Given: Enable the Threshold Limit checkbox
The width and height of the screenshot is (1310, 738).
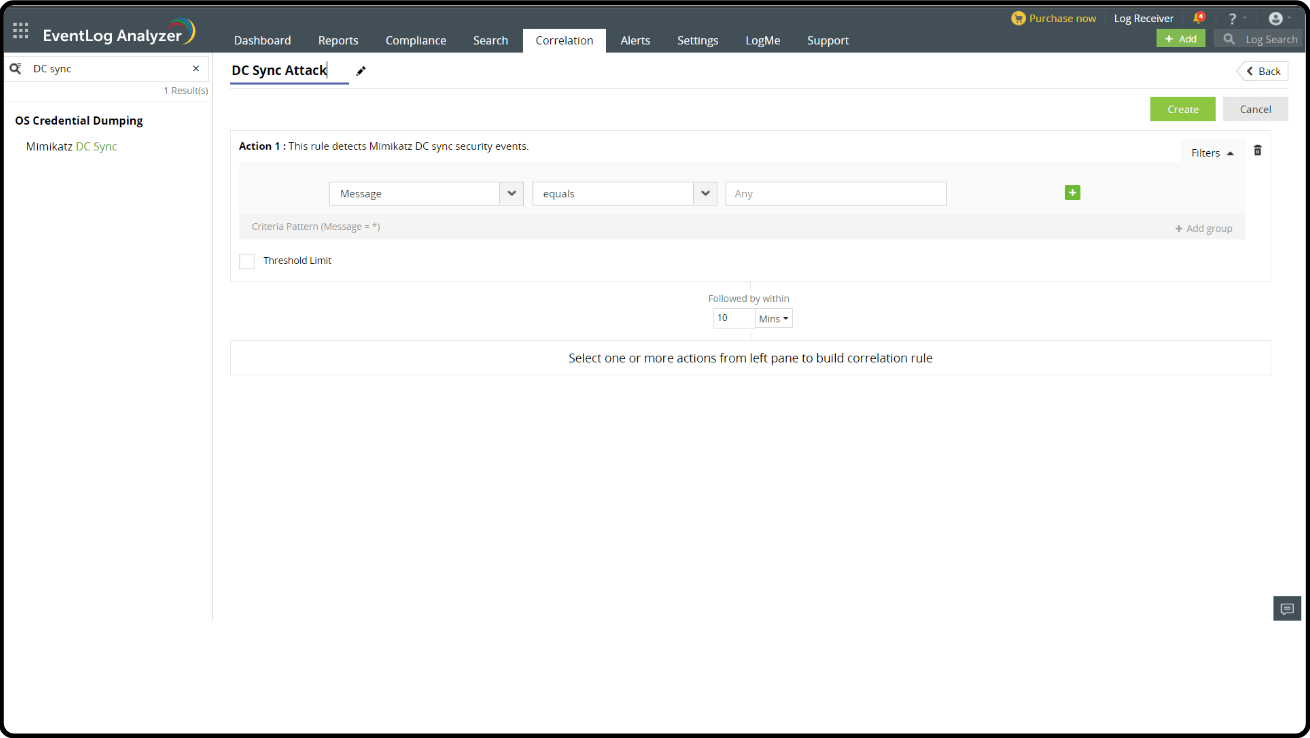Looking at the screenshot, I should [x=247, y=261].
